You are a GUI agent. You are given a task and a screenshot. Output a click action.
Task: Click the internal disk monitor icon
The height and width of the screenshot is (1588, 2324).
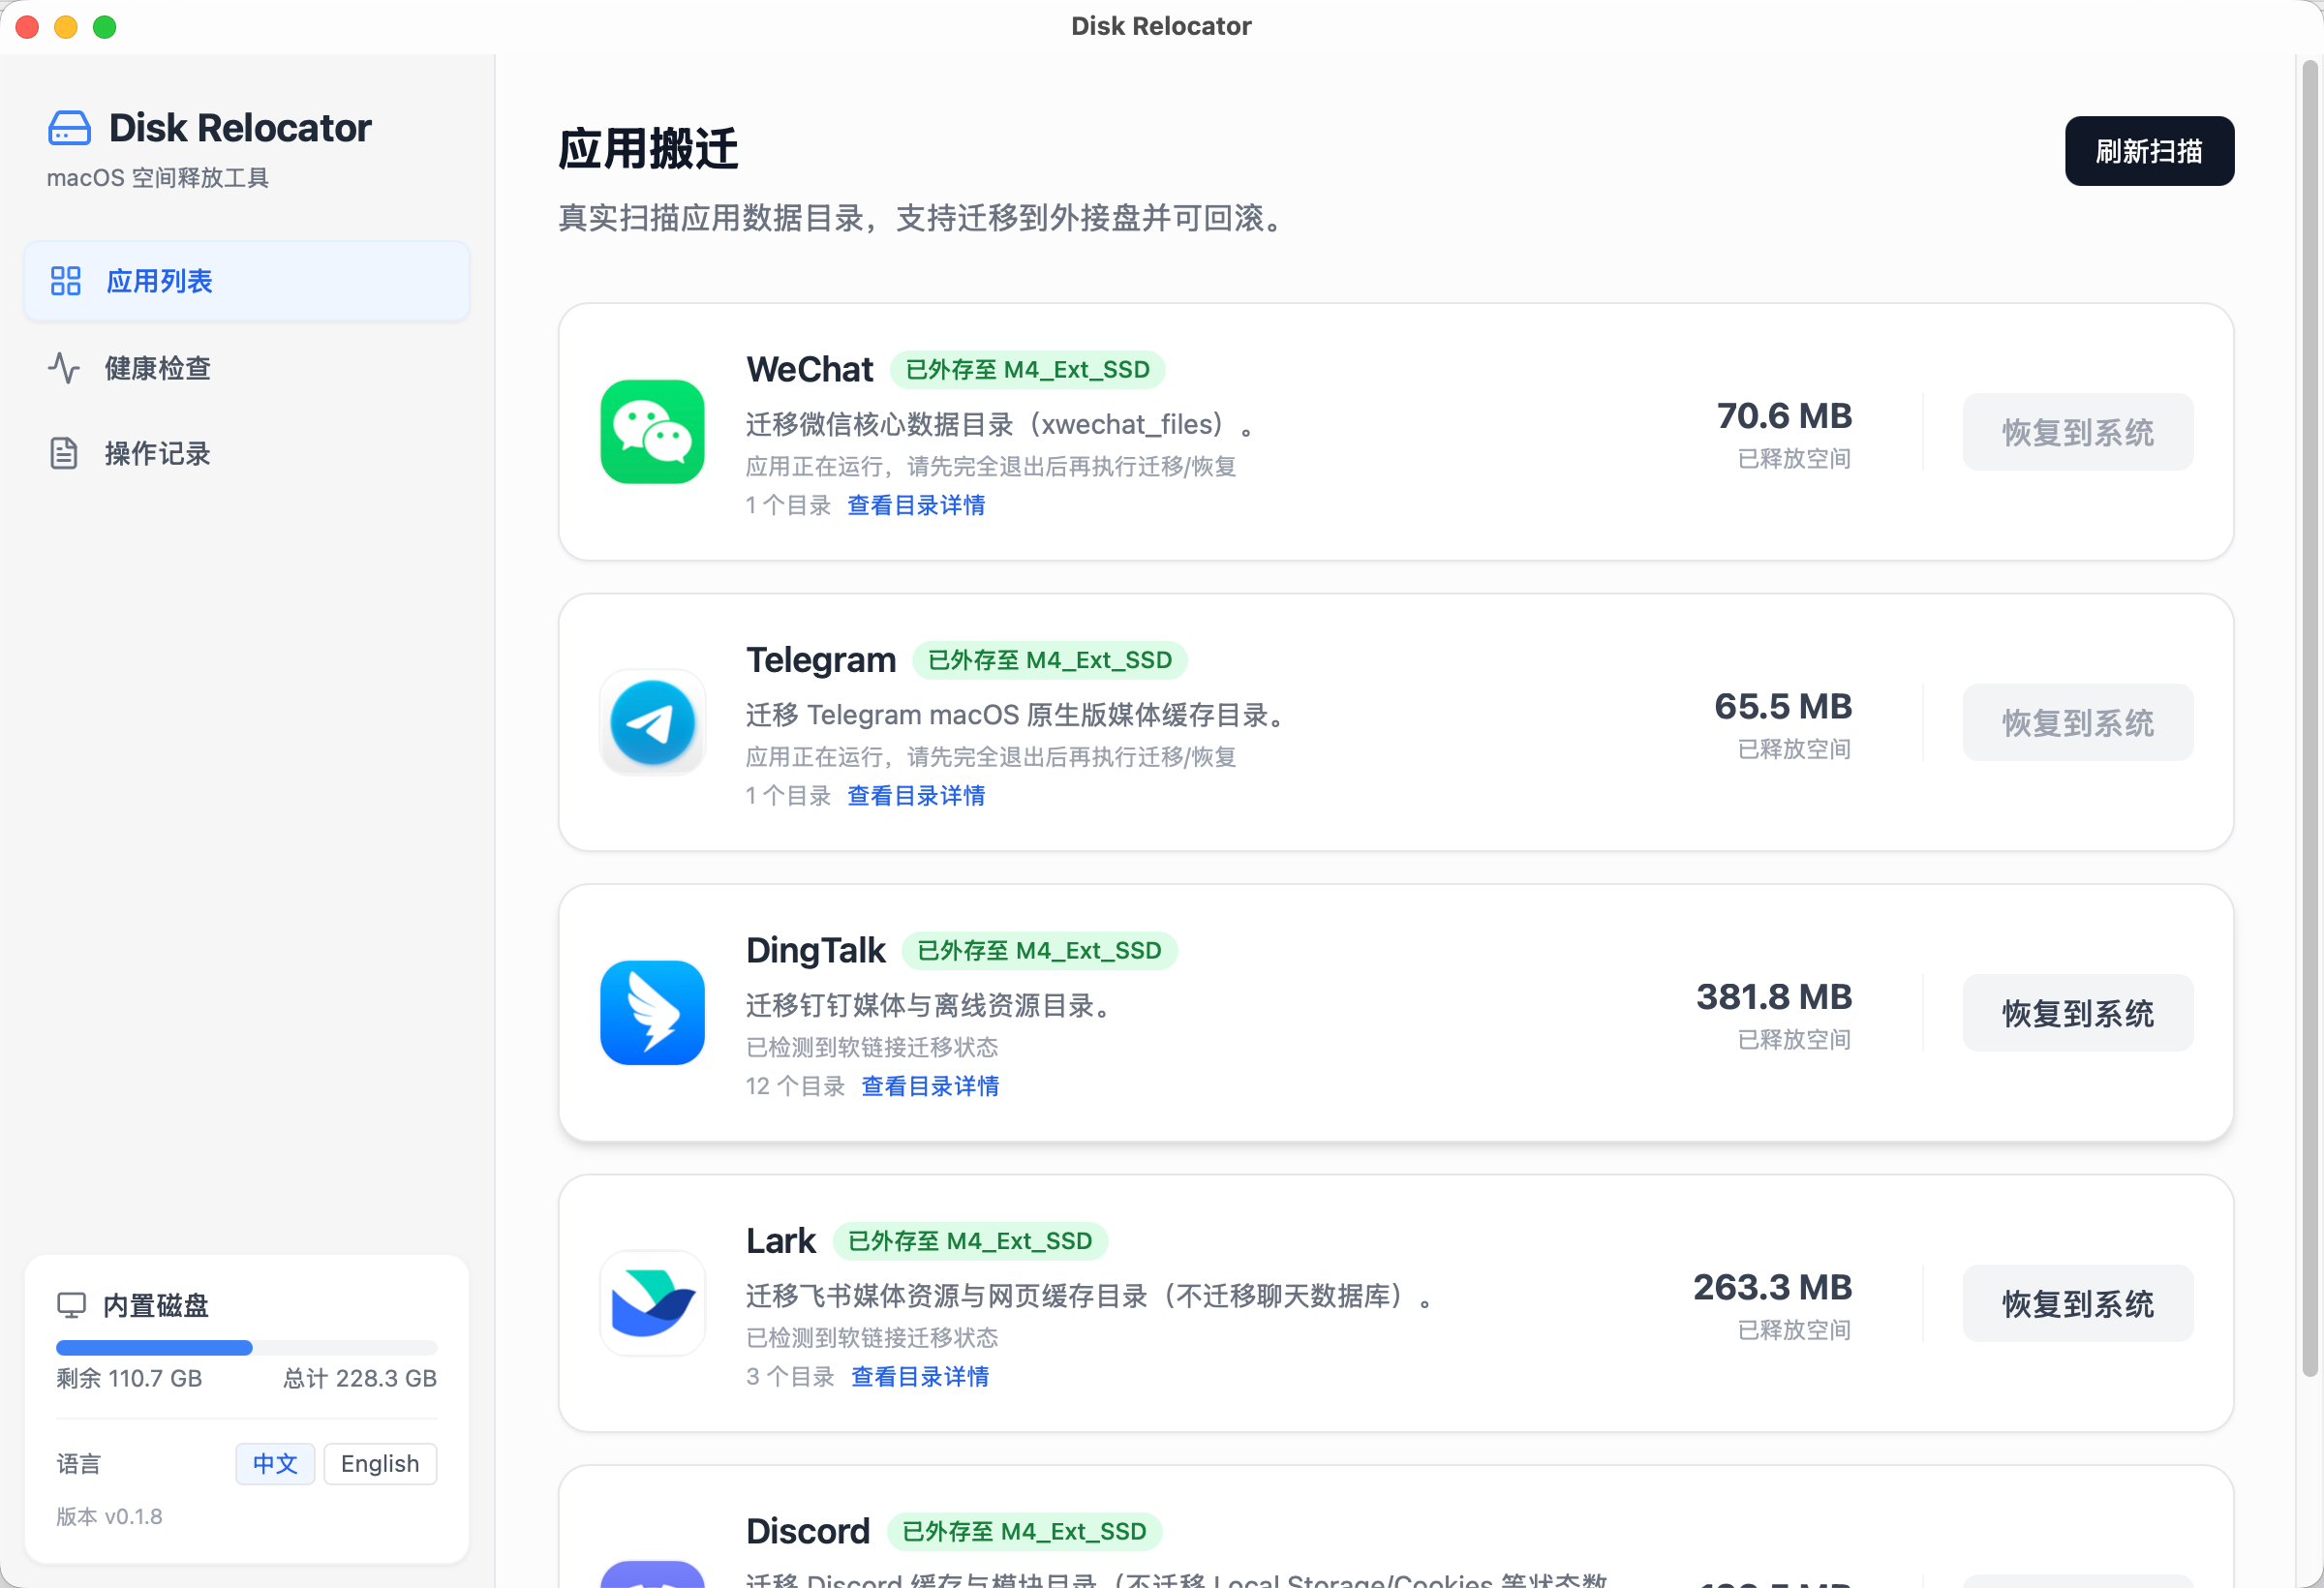(x=71, y=1304)
